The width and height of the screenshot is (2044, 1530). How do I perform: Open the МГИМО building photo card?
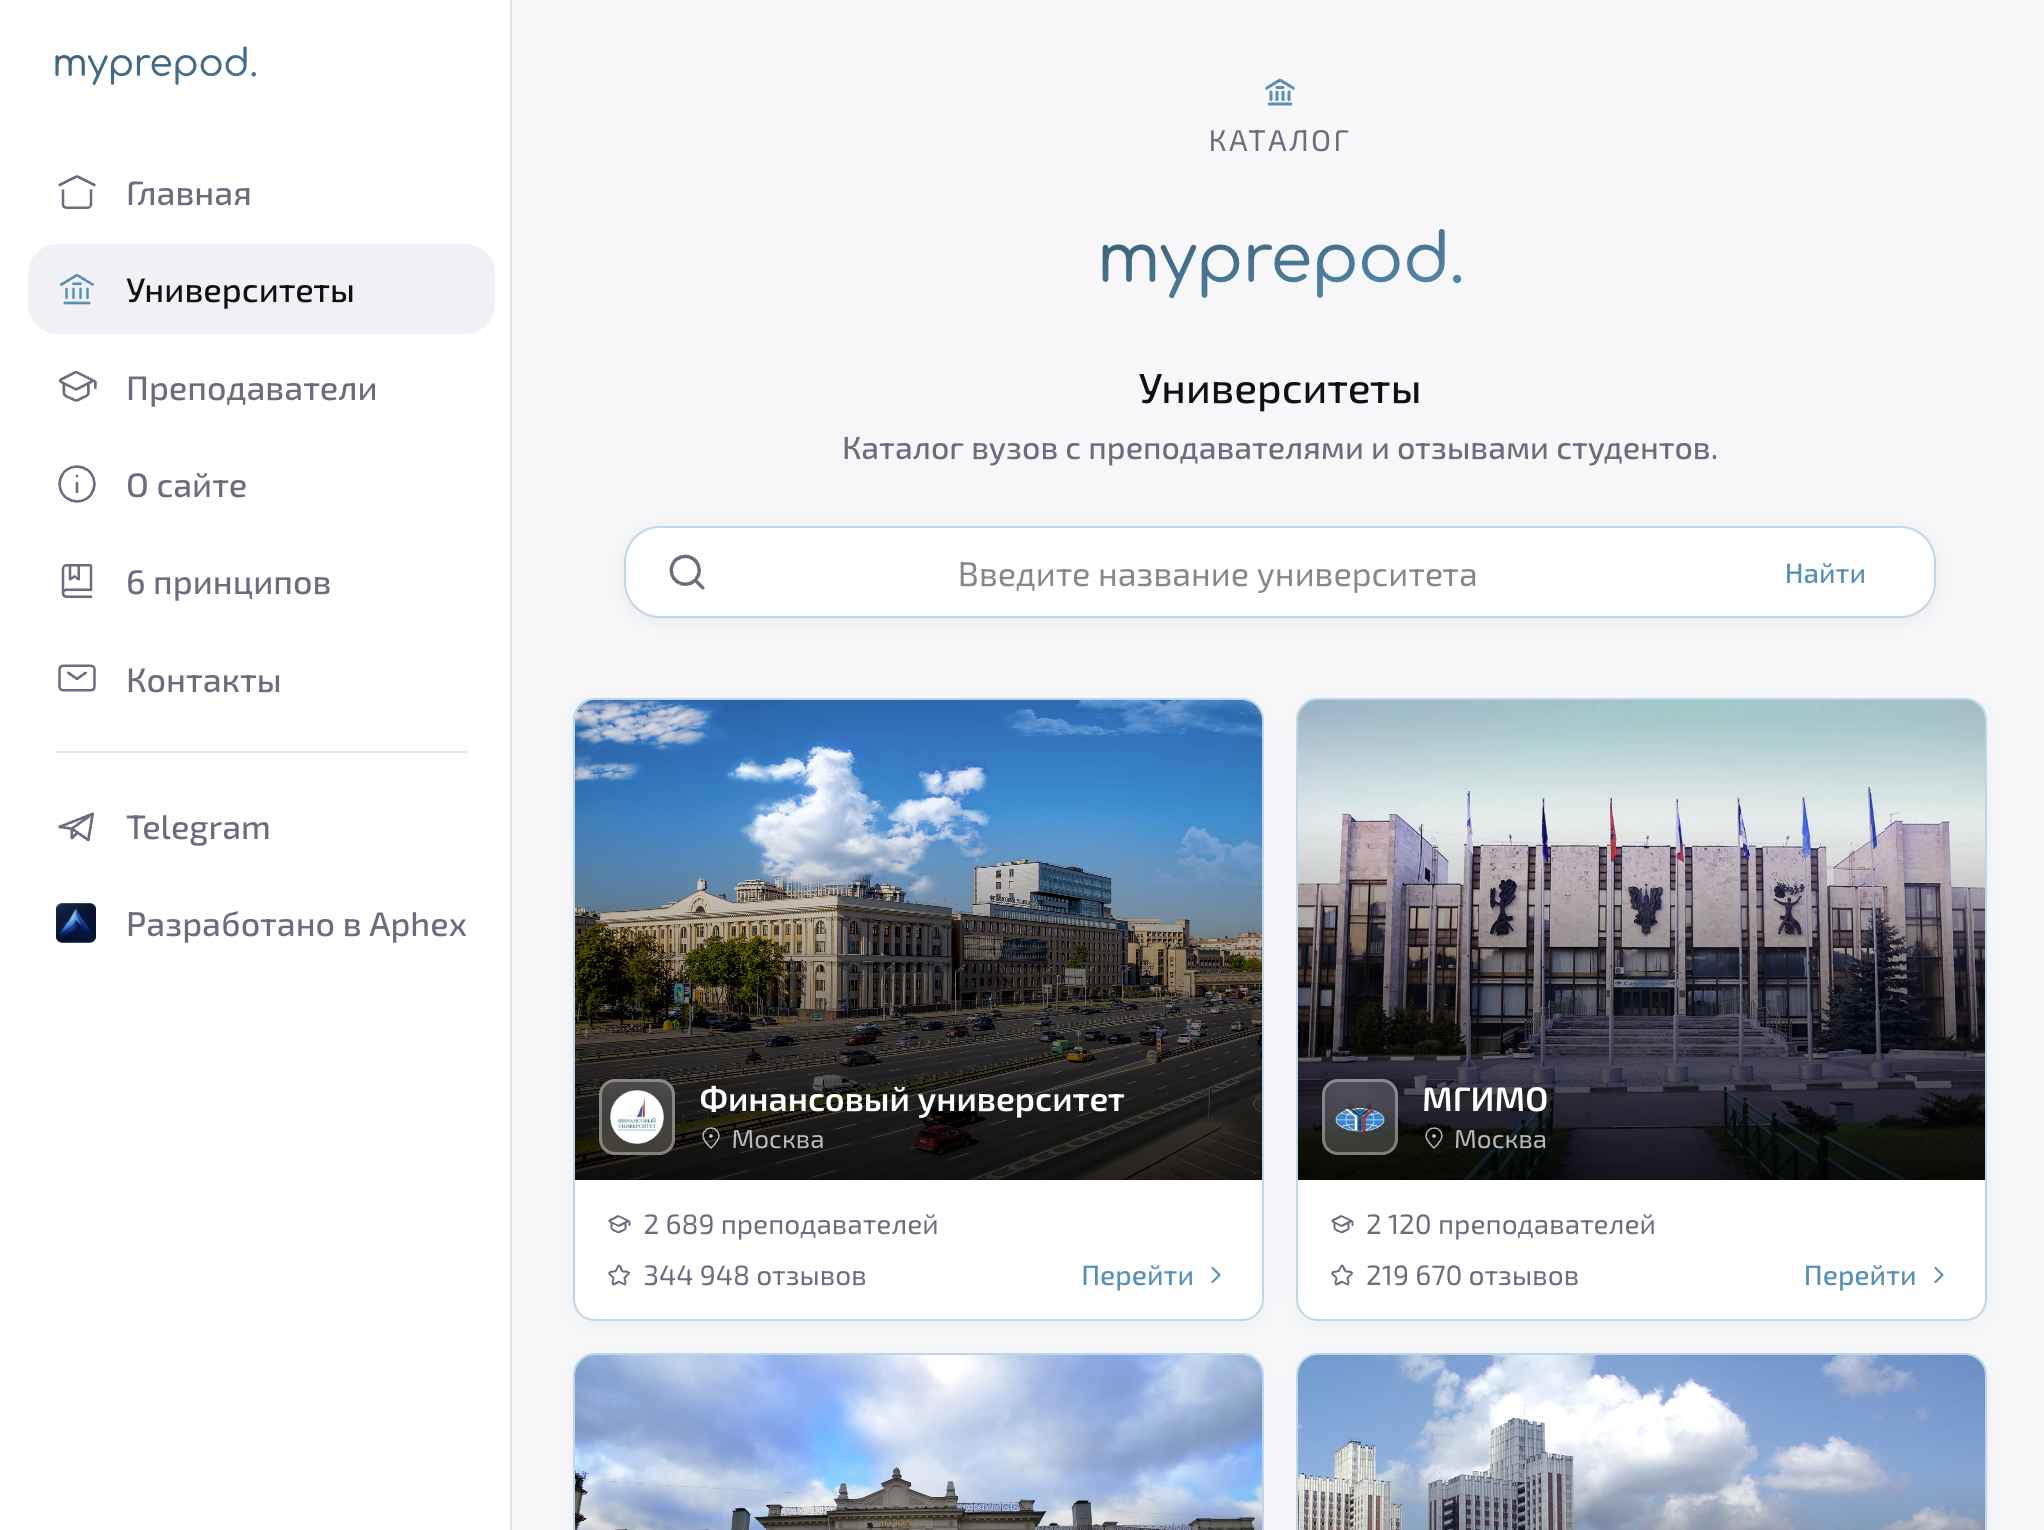point(1641,939)
